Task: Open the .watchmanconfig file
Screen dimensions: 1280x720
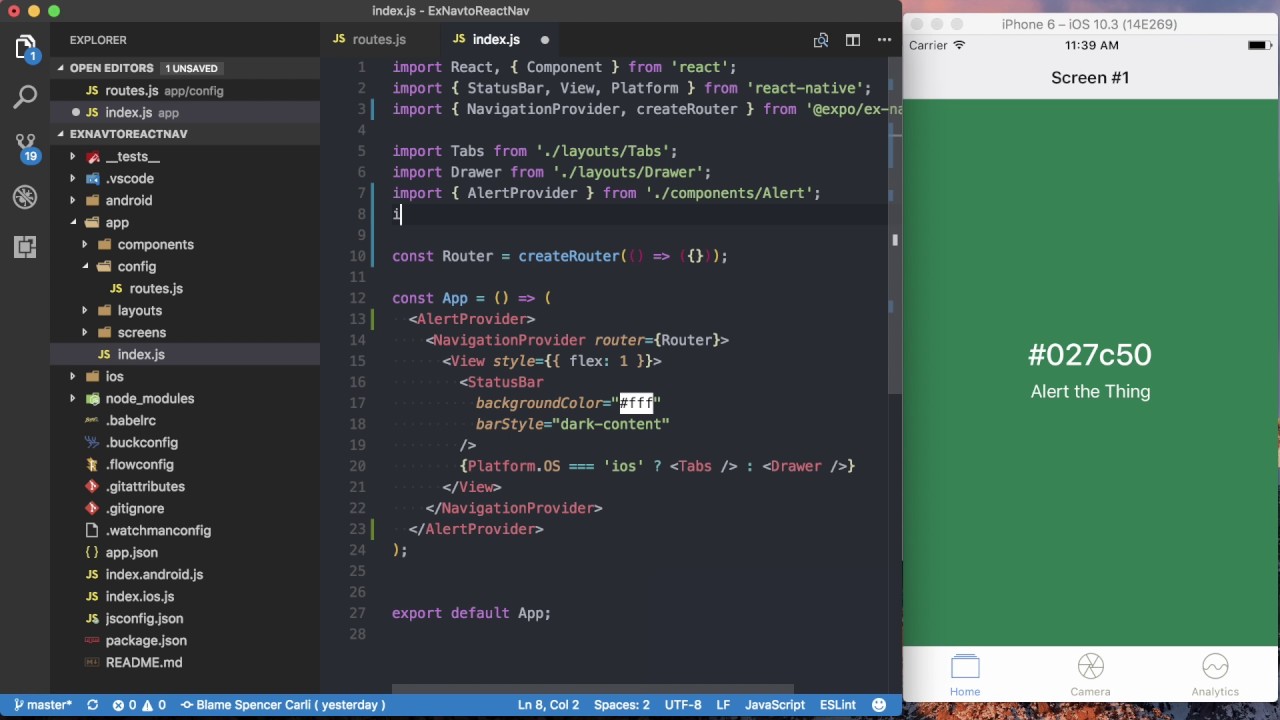Action: coord(158,531)
